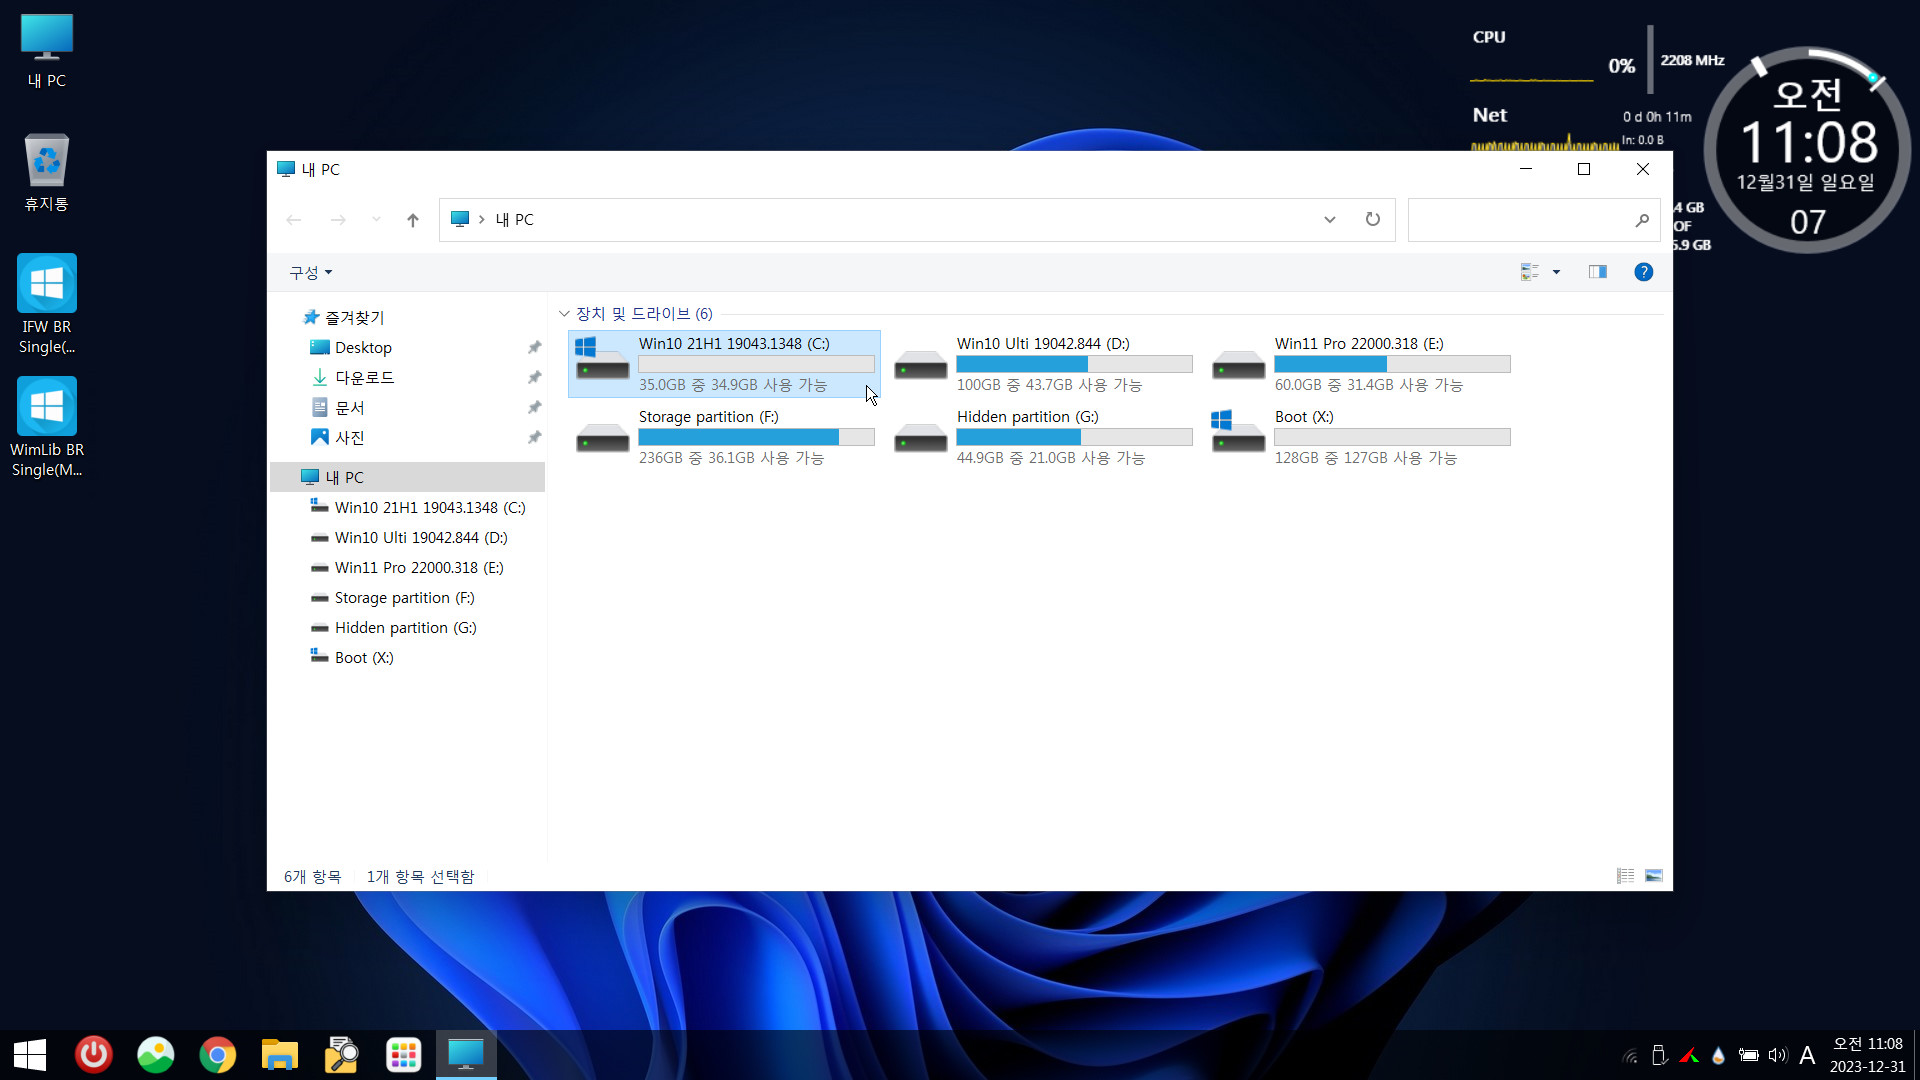Toggle the pin for 다운로드 in favorites
1920x1080 pixels.
pyautogui.click(x=534, y=377)
